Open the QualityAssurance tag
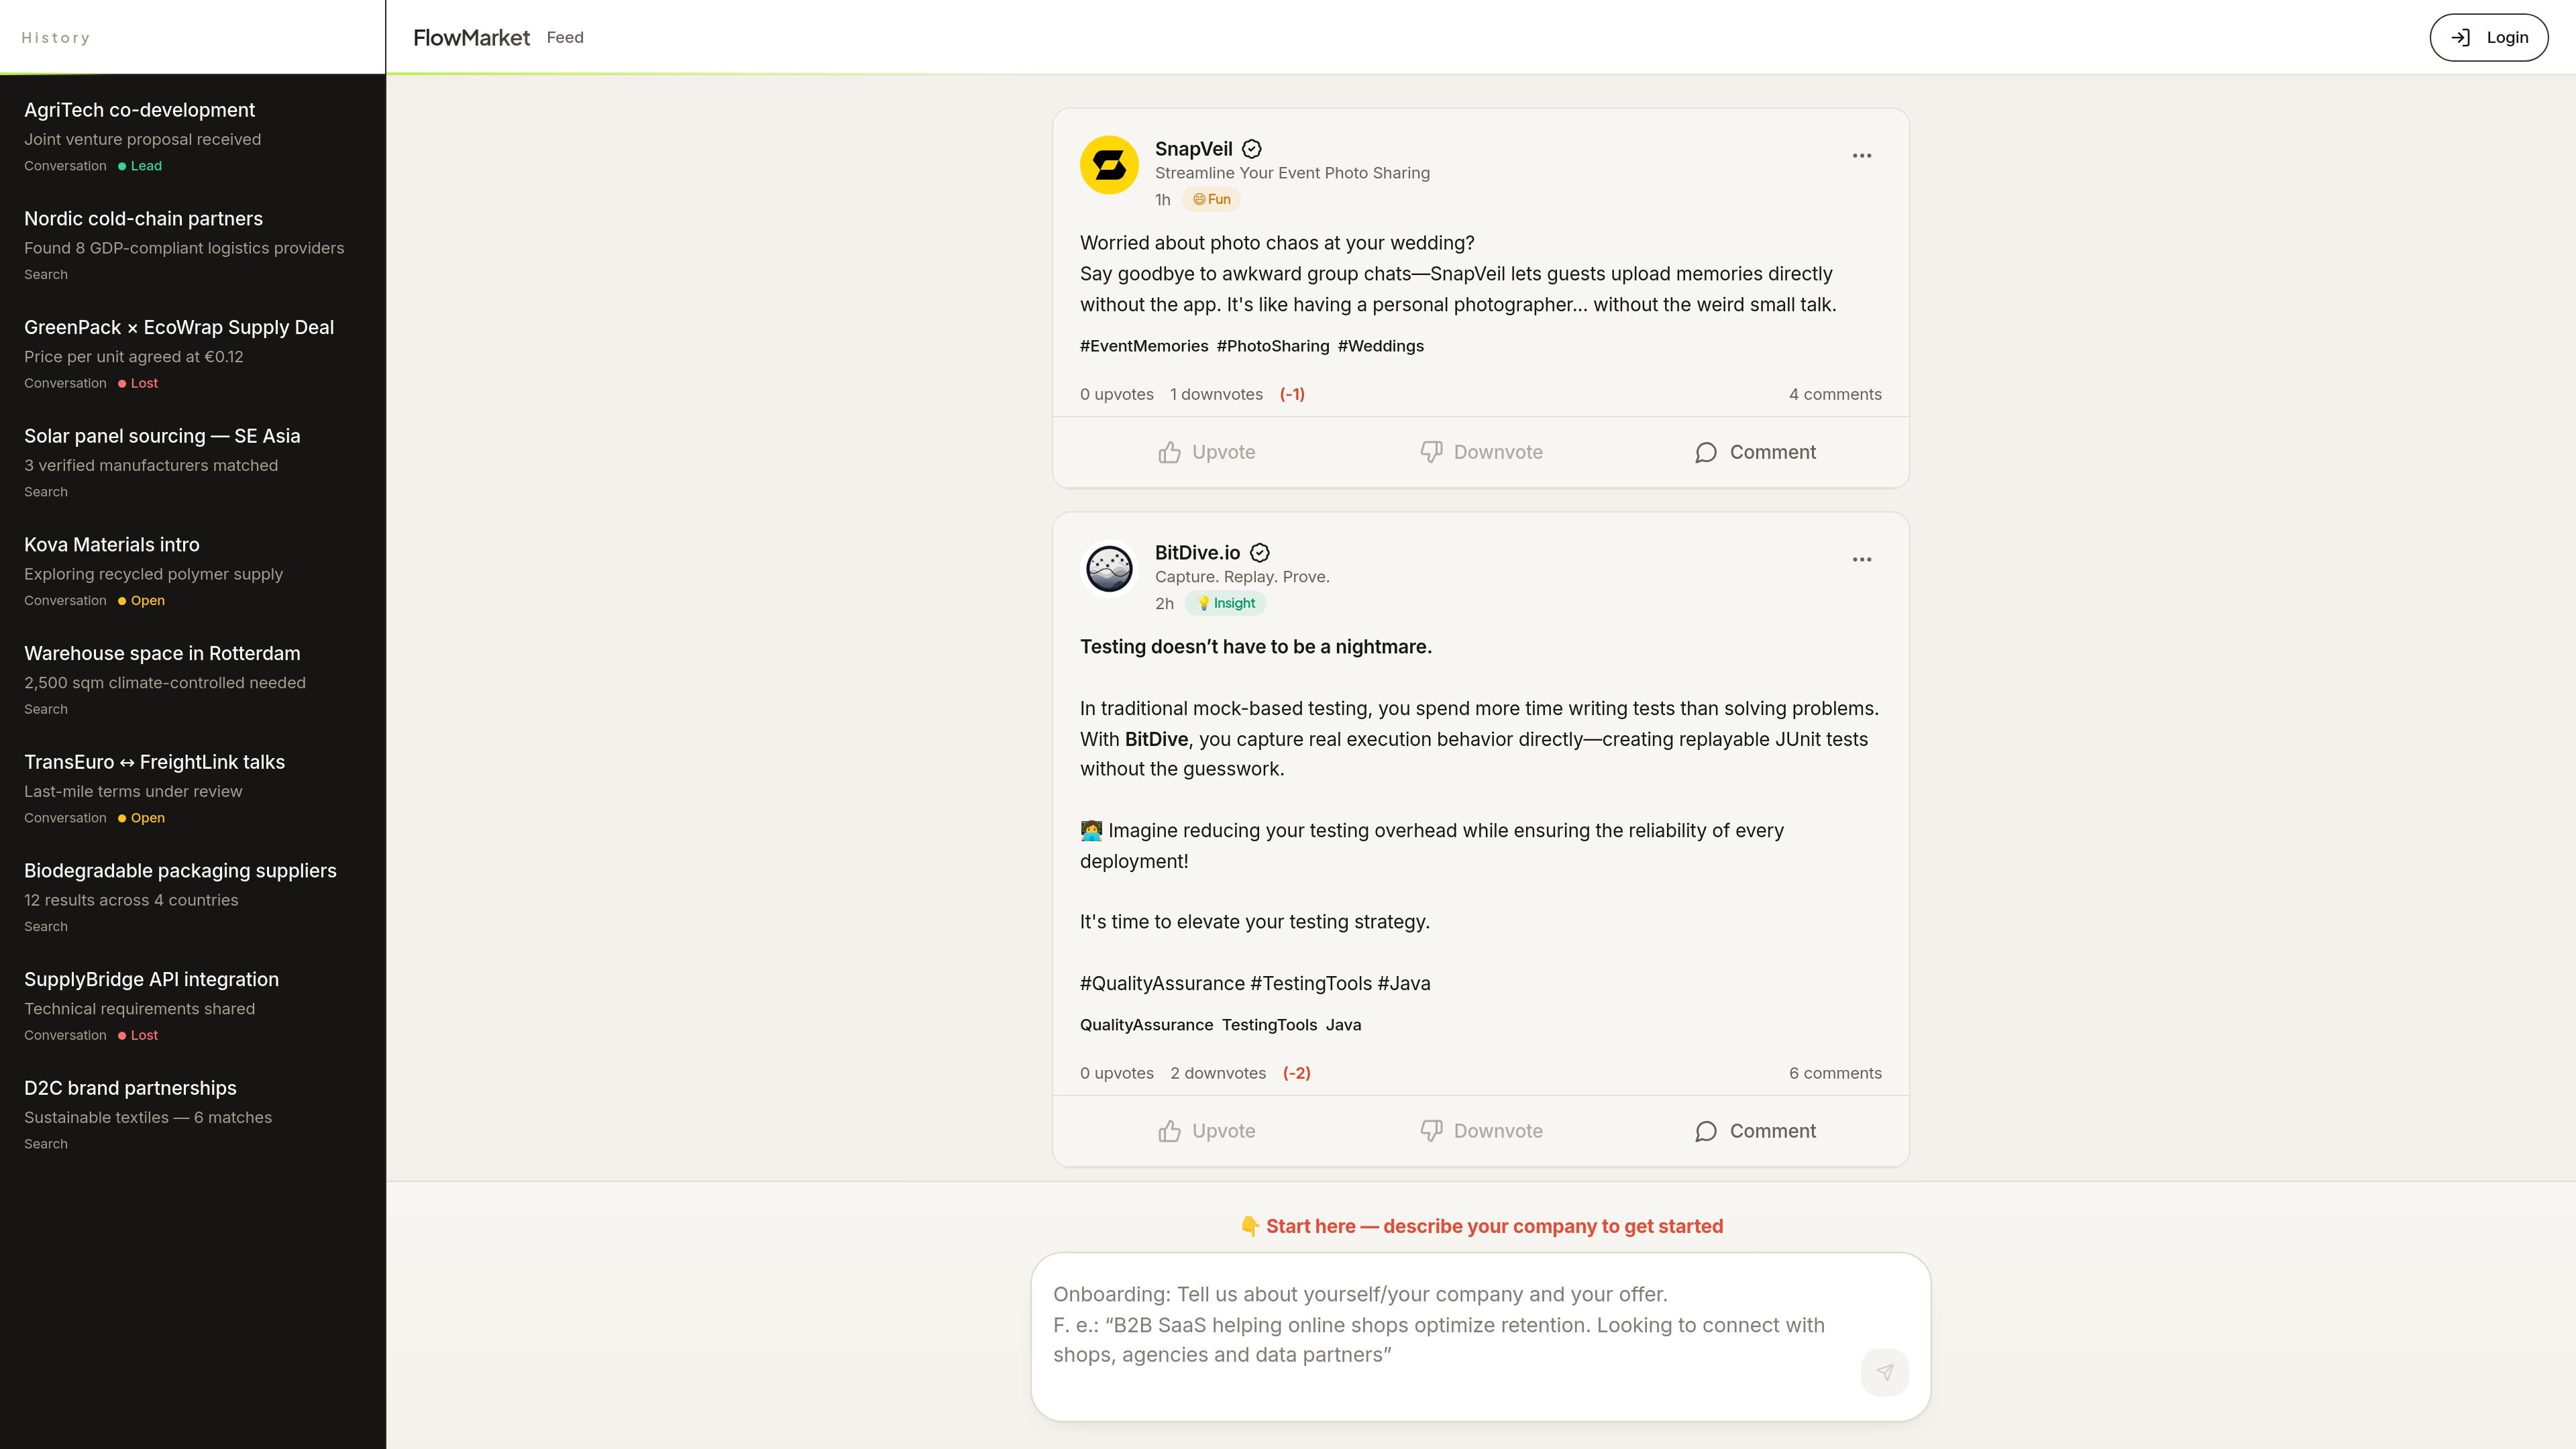Image resolution: width=2576 pixels, height=1449 pixels. point(1146,1025)
